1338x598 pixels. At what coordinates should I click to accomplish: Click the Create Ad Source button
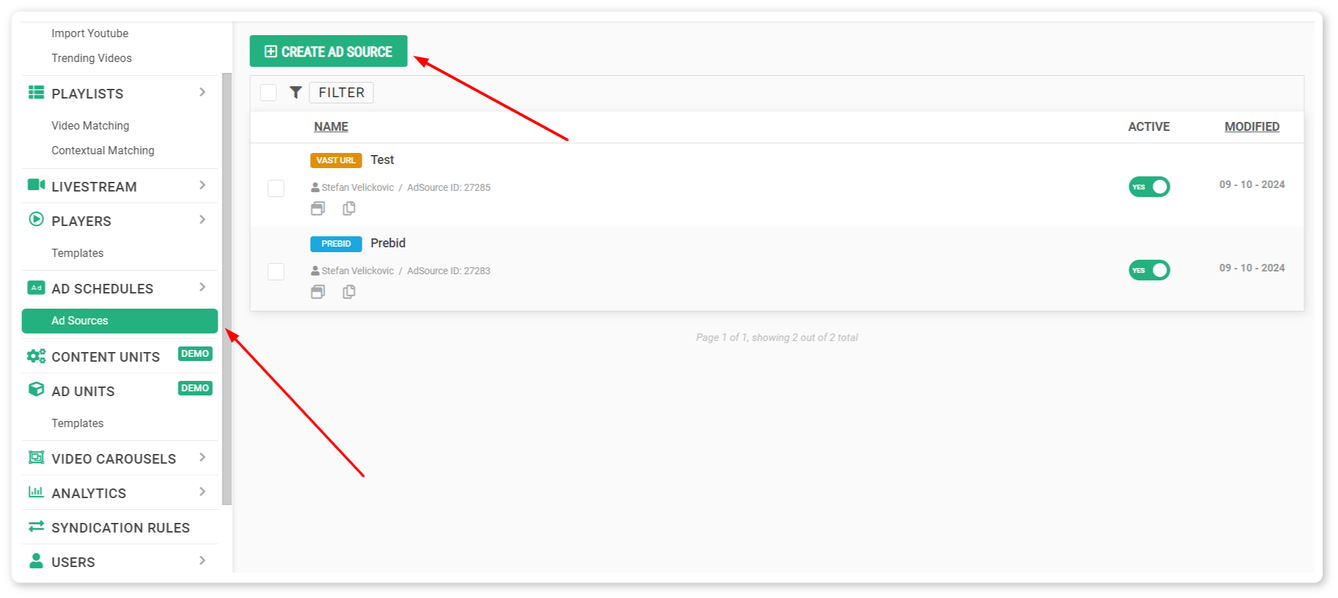coord(328,51)
